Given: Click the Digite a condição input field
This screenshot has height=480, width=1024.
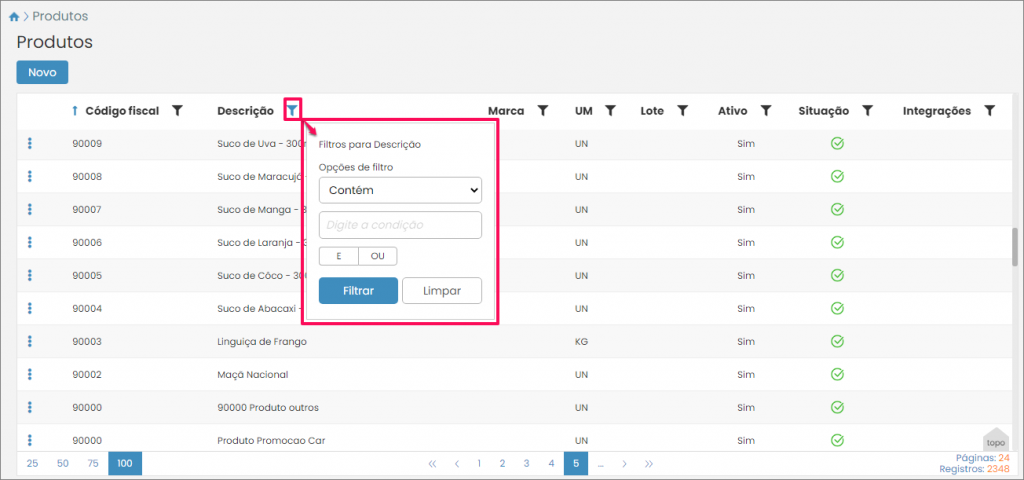Looking at the screenshot, I should pyautogui.click(x=400, y=225).
